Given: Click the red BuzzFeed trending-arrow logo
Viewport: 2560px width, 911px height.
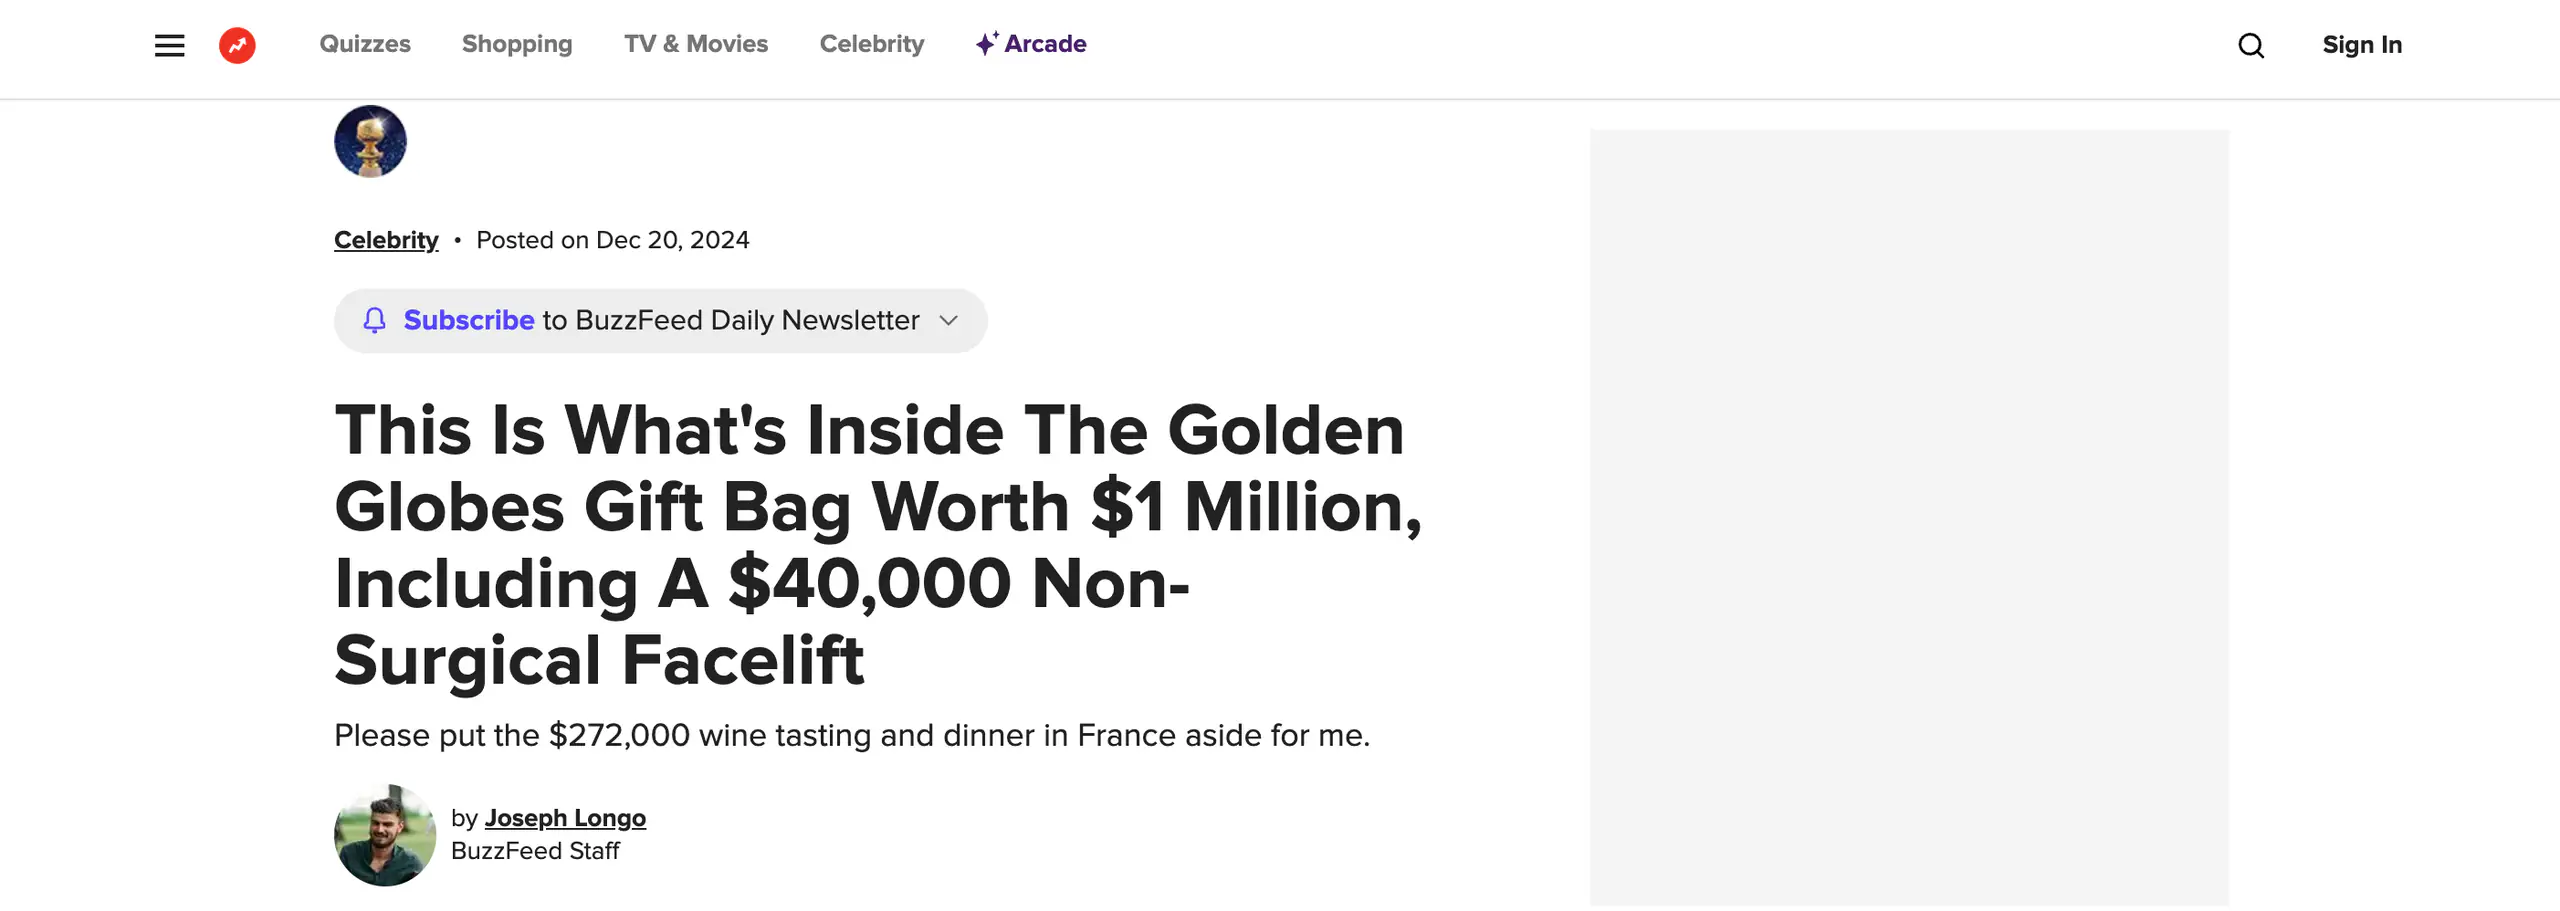Looking at the screenshot, I should pyautogui.click(x=237, y=45).
